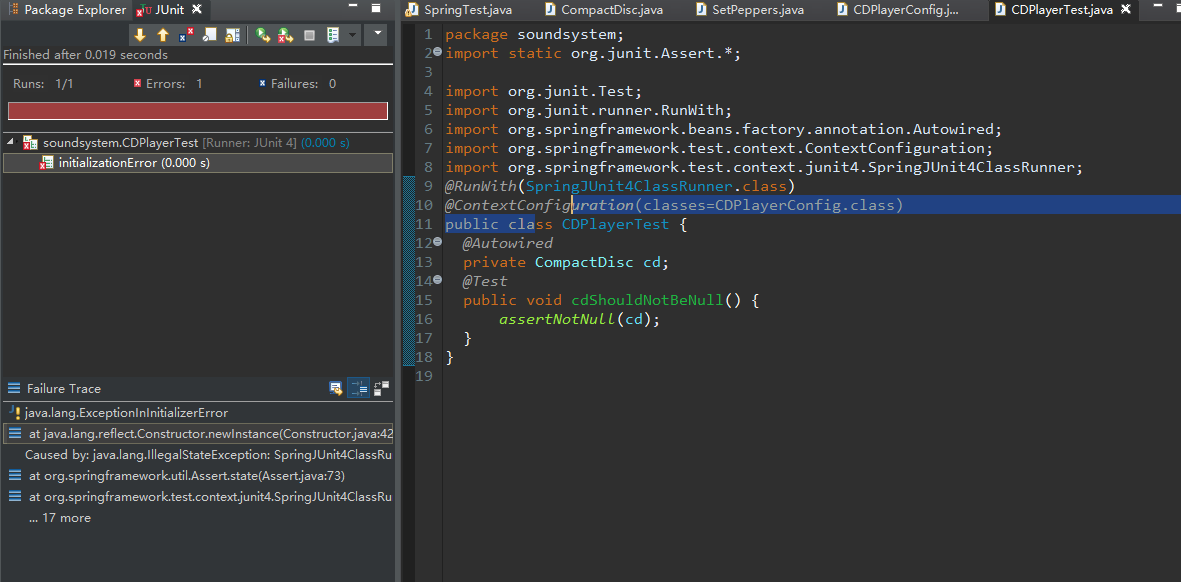Collapse soundsystem.CDPlayerTest tree node
The image size is (1181, 582).
[x=11, y=142]
